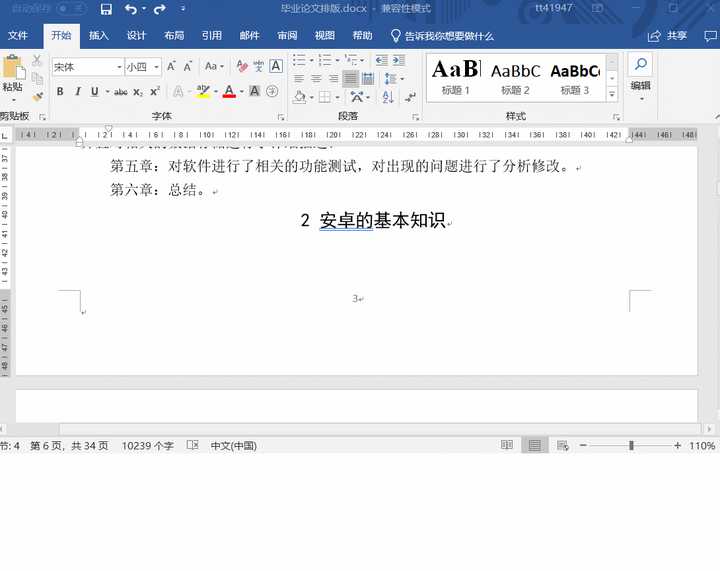Click the 10239 个字 word count

pos(147,446)
